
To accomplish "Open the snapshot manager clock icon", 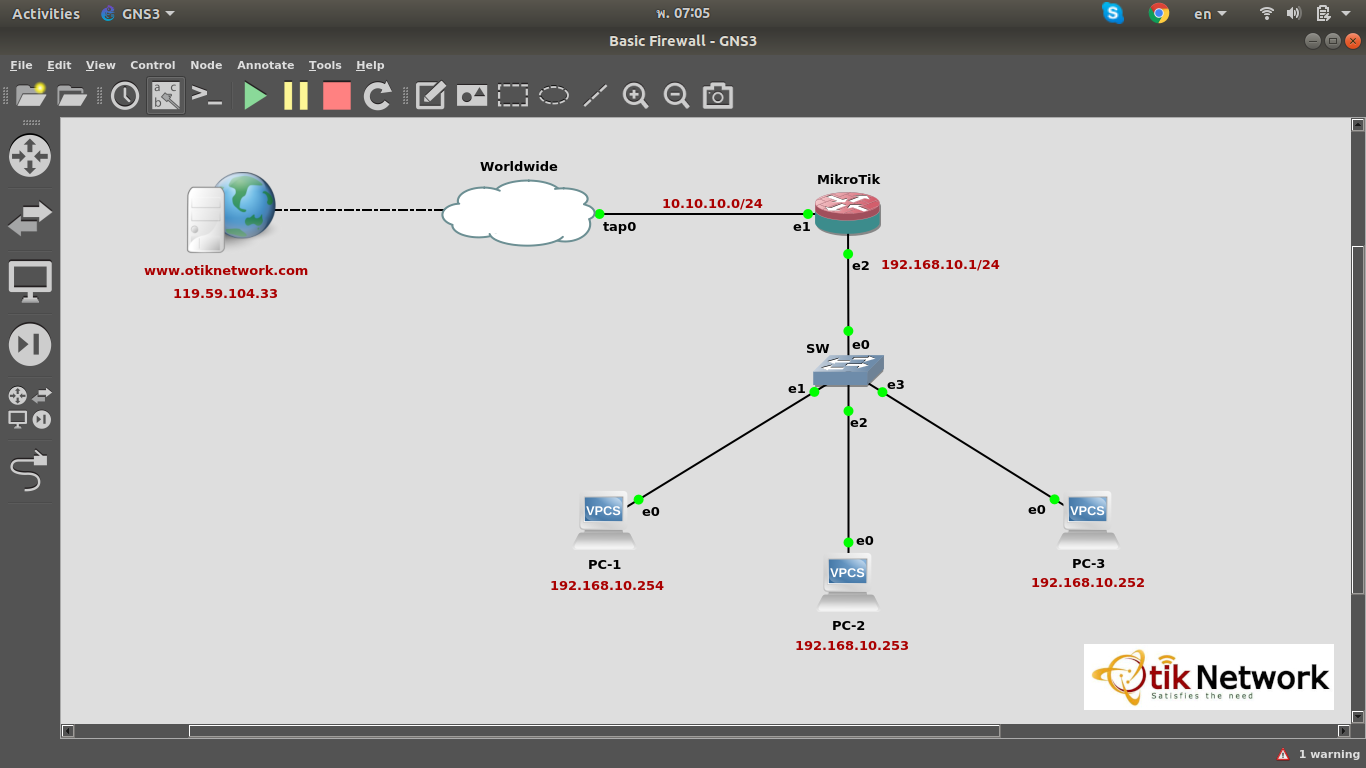I will [x=125, y=96].
